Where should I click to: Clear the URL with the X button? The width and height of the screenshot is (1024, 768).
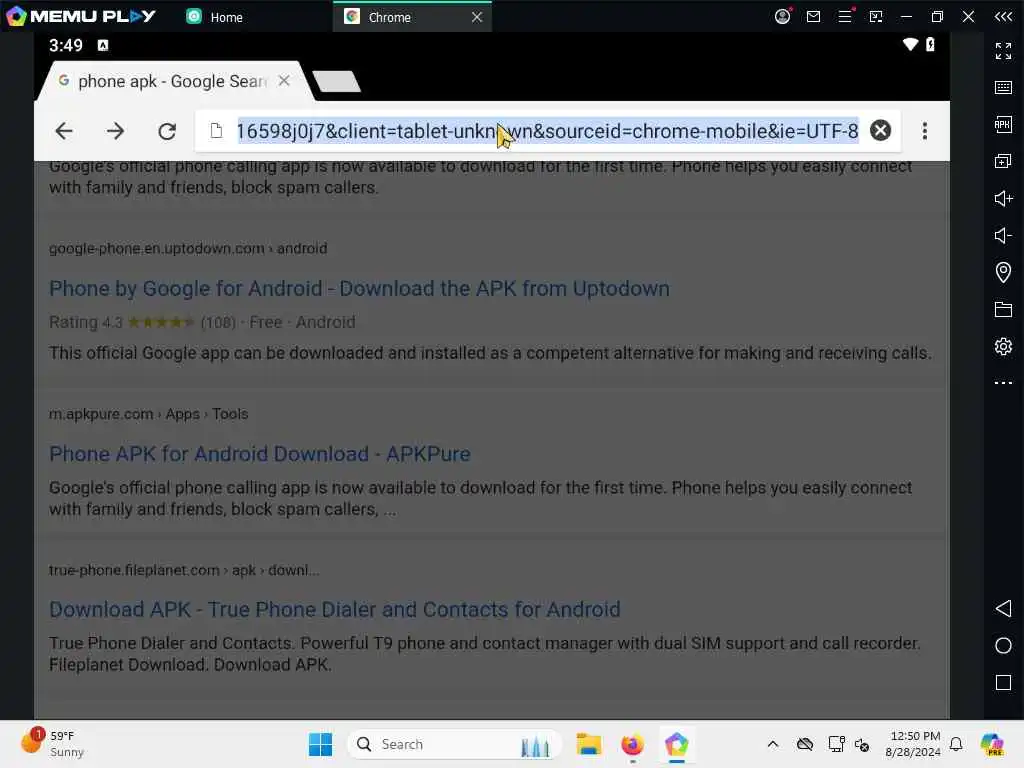(x=880, y=131)
